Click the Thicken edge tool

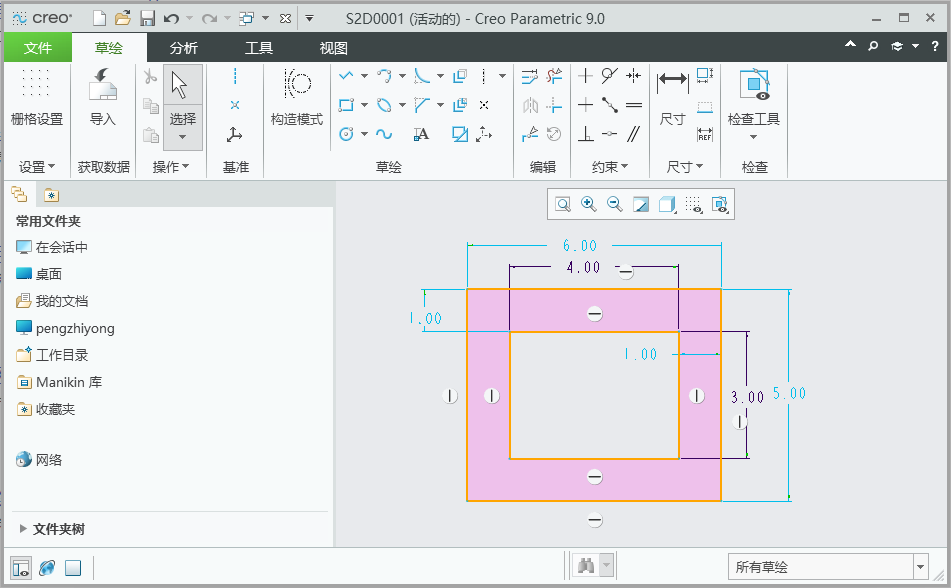(460, 105)
